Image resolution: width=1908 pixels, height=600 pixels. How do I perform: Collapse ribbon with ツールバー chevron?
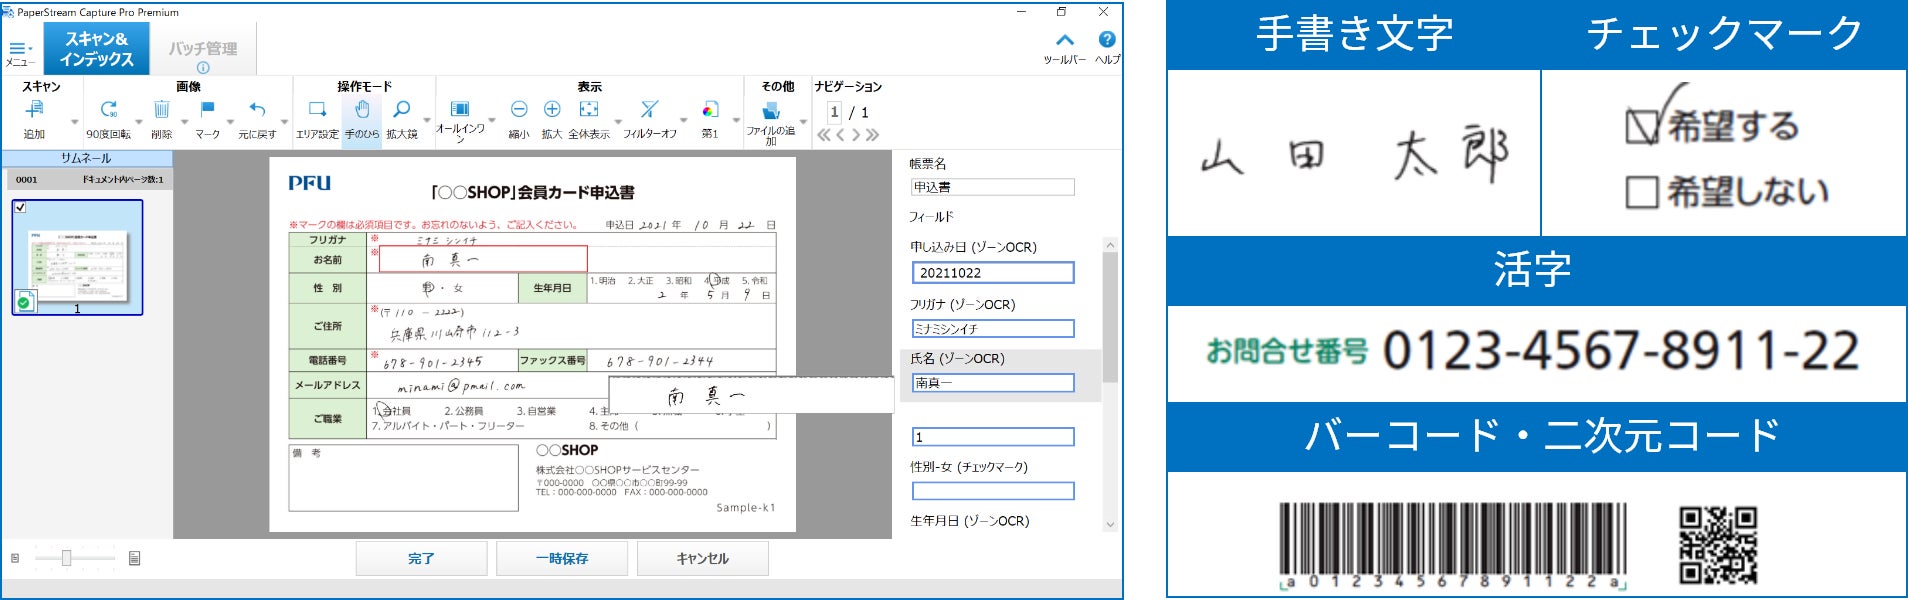pos(1065,40)
